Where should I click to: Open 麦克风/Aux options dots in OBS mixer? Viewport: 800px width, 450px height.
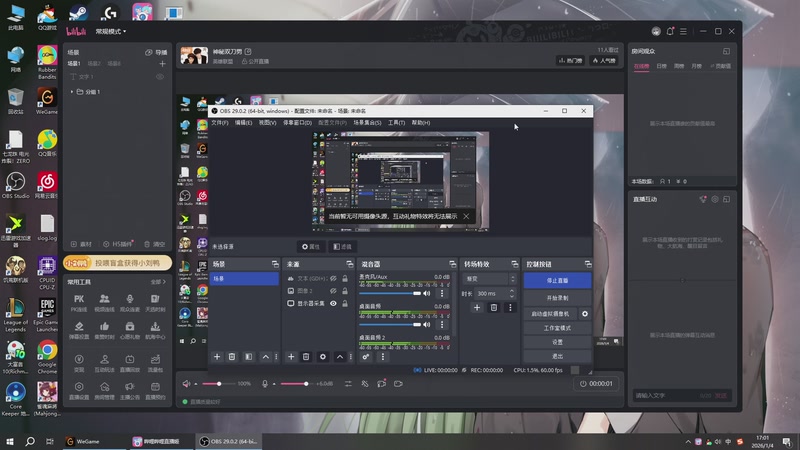pos(442,293)
